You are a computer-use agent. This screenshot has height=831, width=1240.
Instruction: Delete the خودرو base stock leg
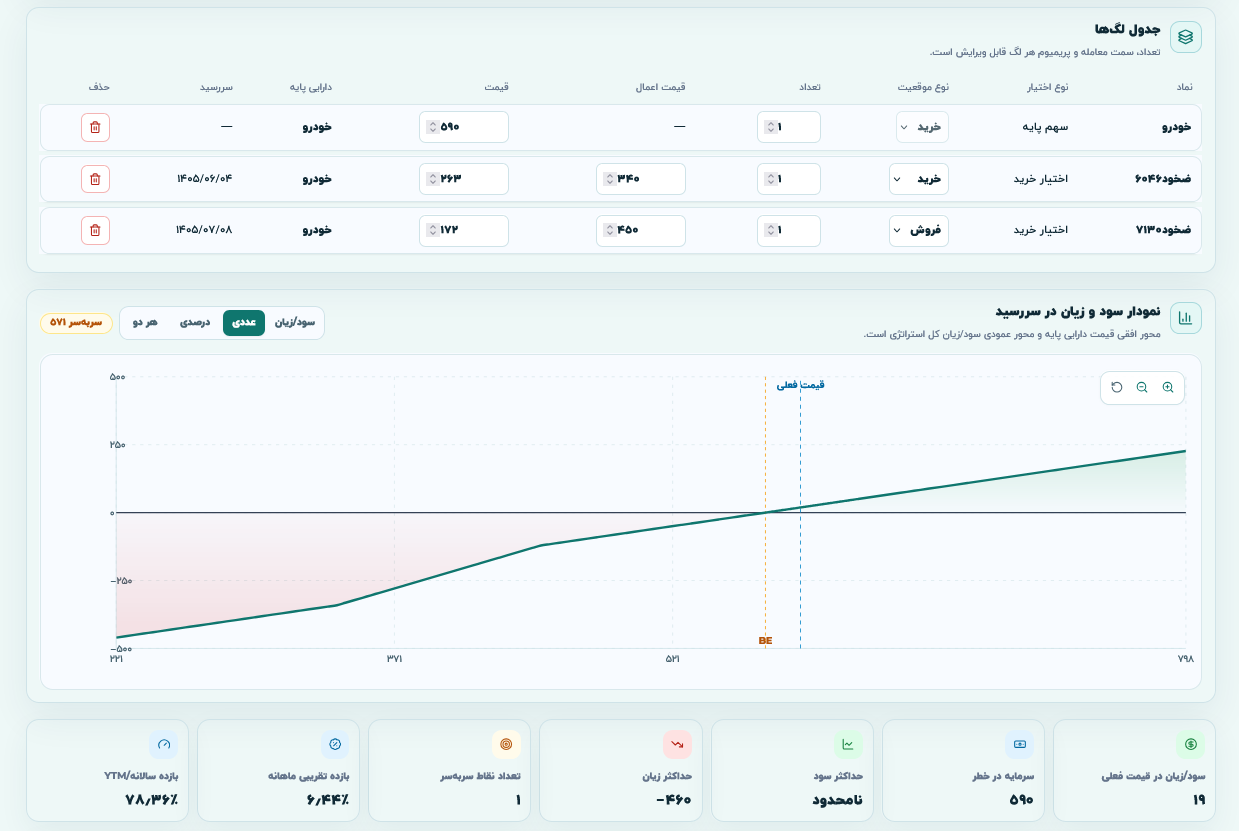[x=95, y=127]
